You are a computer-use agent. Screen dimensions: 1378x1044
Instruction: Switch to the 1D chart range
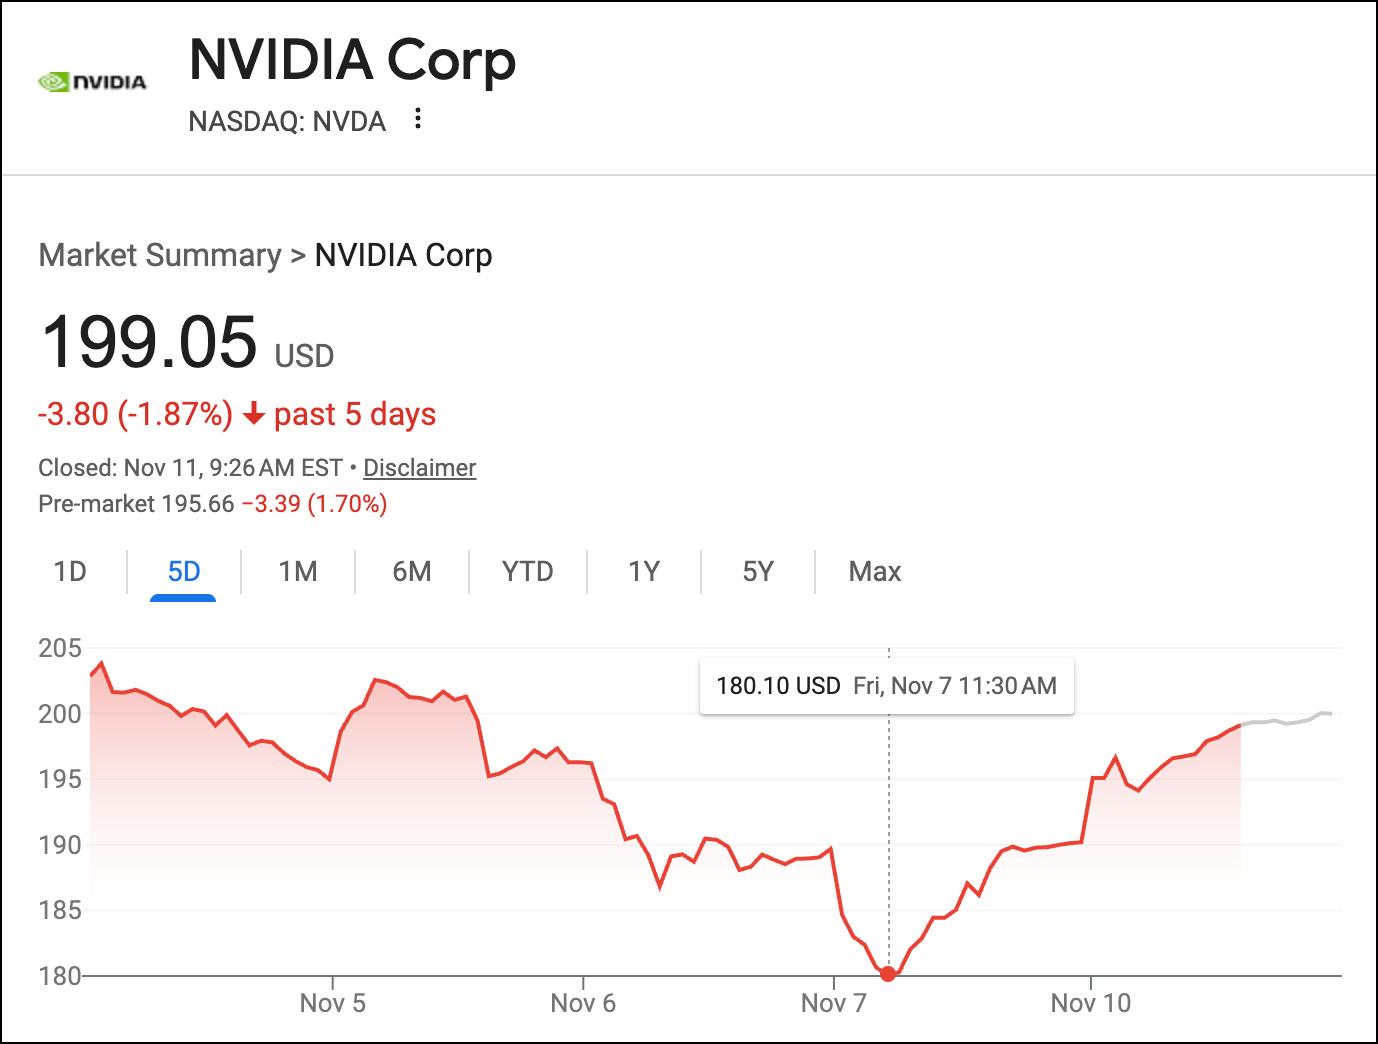70,571
